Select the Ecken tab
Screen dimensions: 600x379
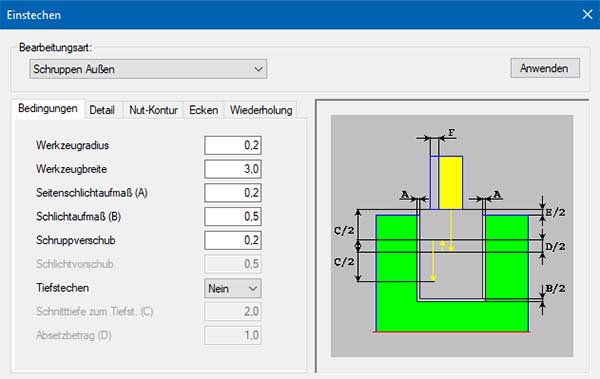[x=204, y=110]
